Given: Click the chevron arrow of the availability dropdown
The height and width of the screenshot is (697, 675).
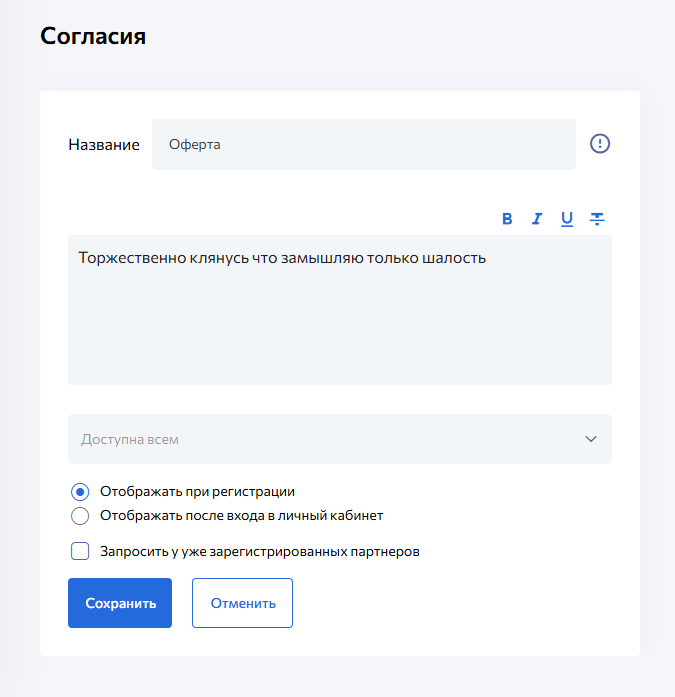Looking at the screenshot, I should pyautogui.click(x=591, y=439).
